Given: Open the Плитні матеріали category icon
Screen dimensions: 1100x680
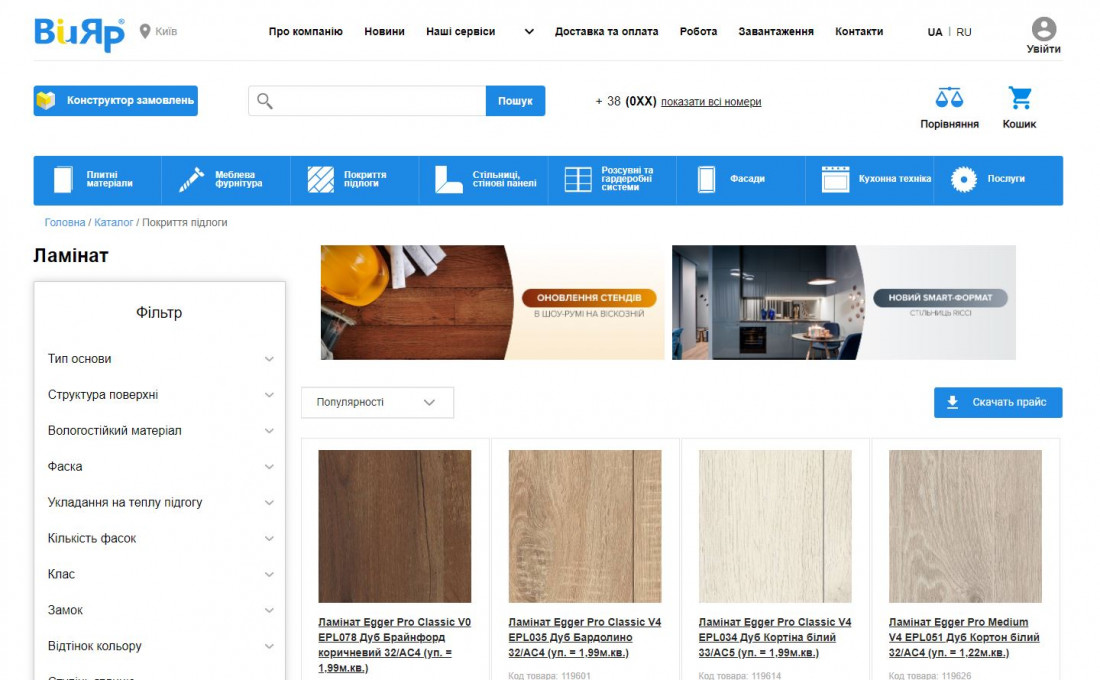Looking at the screenshot, I should (x=63, y=180).
